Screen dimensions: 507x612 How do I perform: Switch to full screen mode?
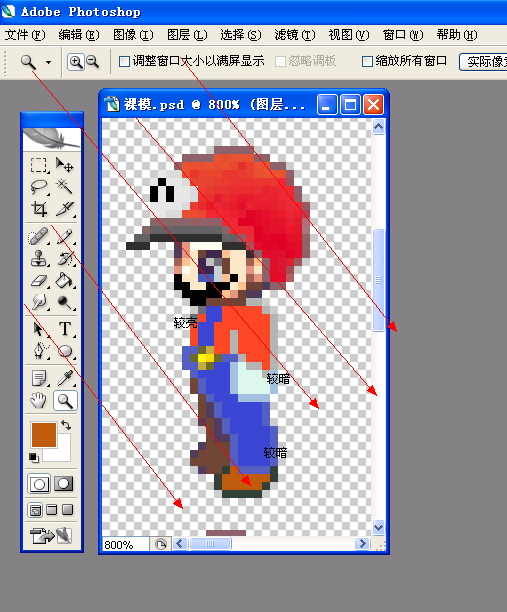[68, 510]
